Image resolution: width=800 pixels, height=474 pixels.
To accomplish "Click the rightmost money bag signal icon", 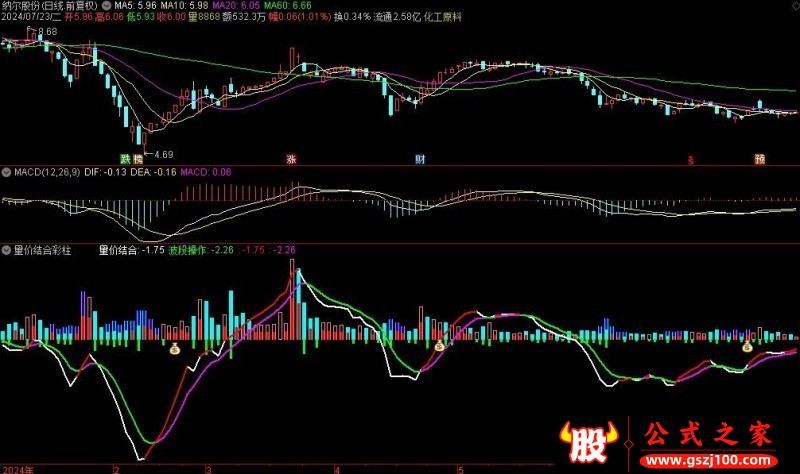I will 747,347.
